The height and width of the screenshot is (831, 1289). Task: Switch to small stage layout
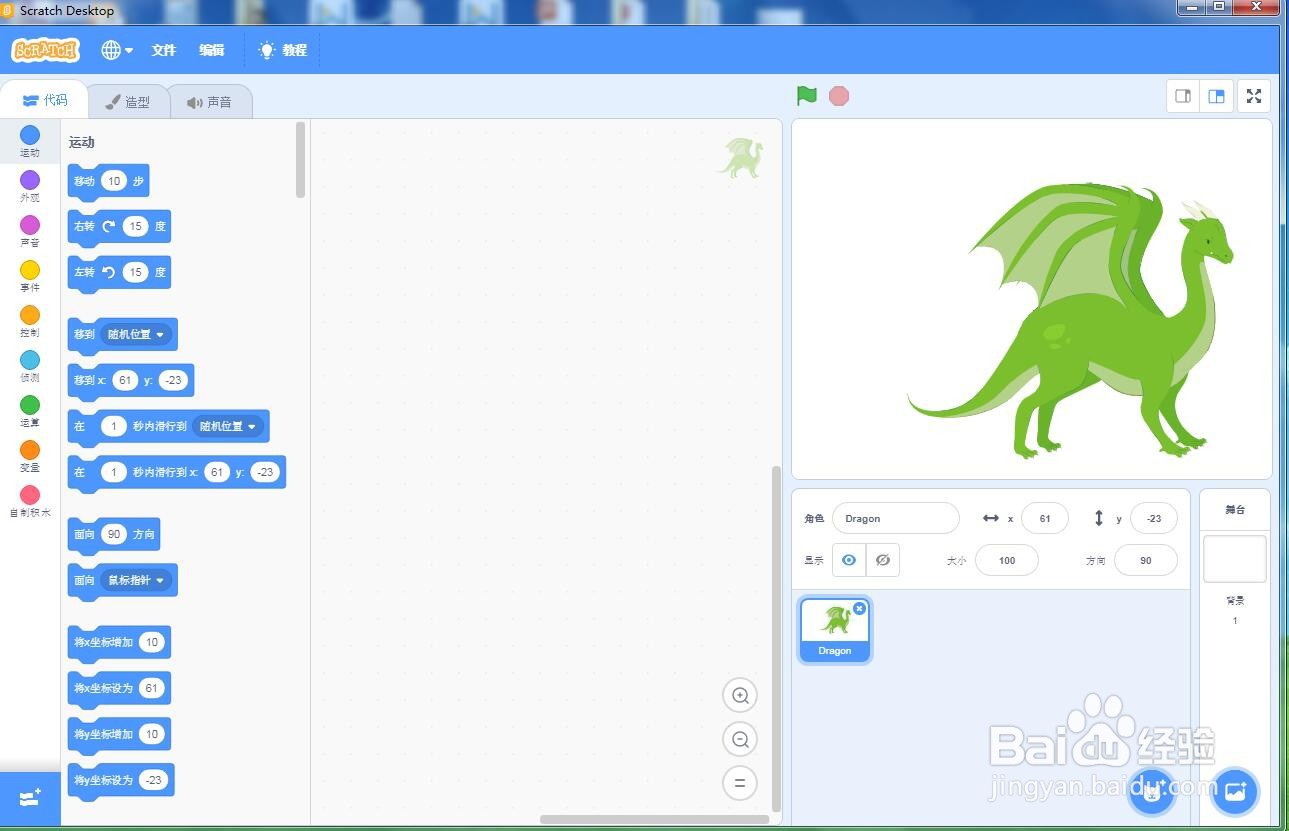click(x=1183, y=96)
